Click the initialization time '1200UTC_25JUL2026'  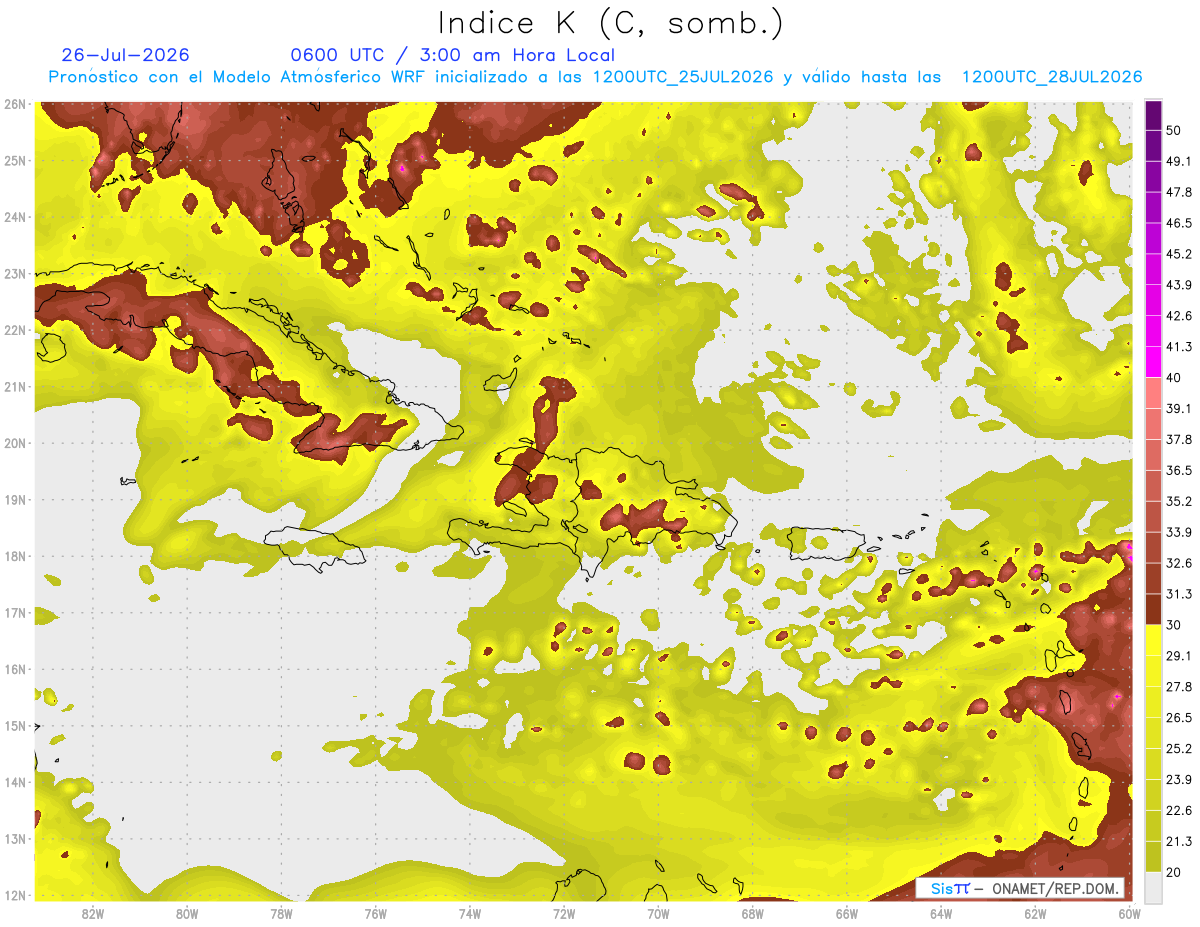tap(683, 77)
